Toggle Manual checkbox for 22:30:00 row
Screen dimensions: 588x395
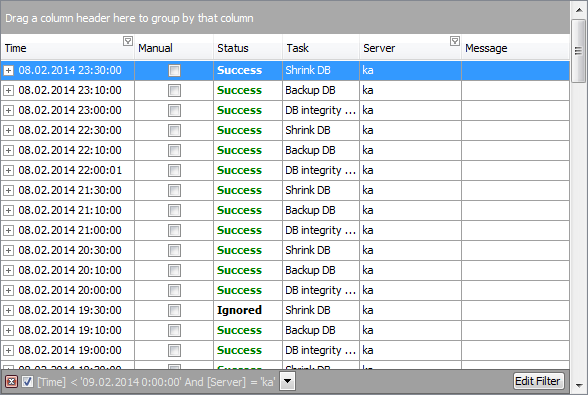pyautogui.click(x=174, y=130)
